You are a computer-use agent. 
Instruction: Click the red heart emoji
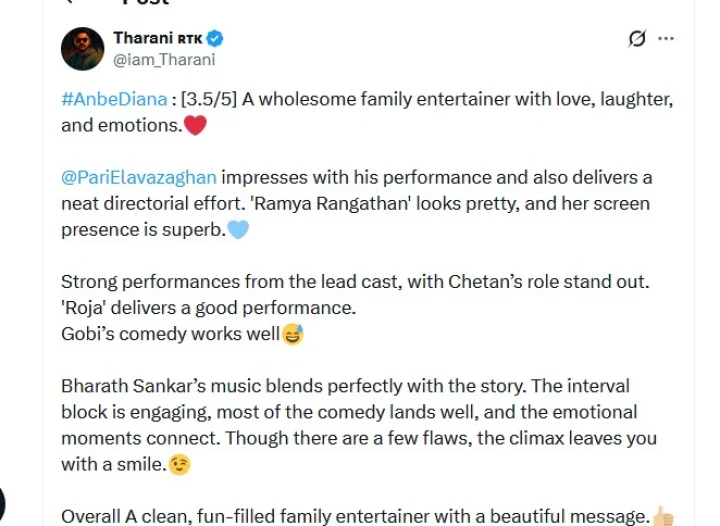pos(195,125)
